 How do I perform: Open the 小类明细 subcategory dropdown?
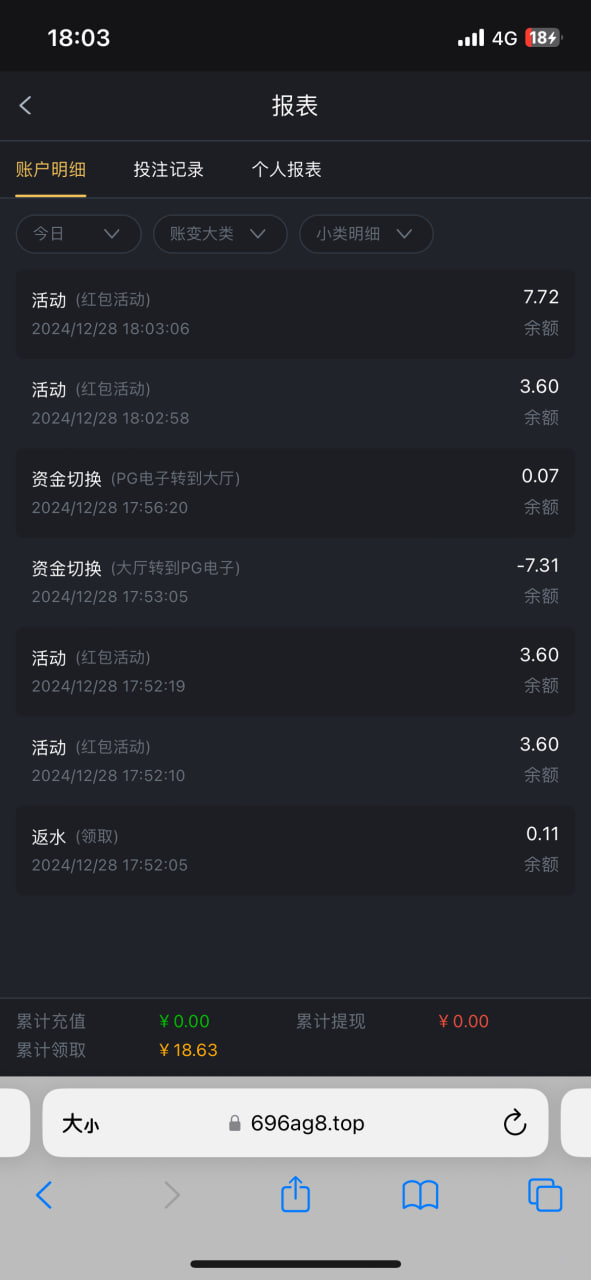point(366,233)
